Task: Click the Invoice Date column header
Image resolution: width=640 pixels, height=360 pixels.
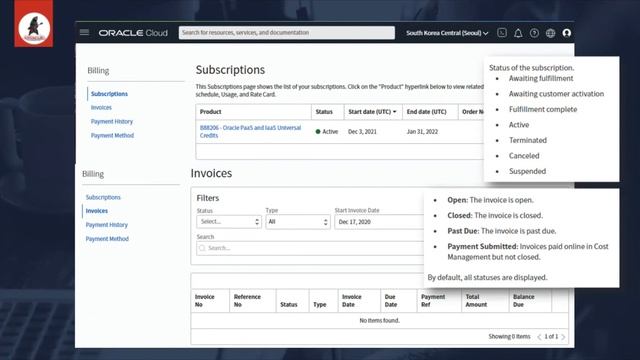Action: (x=351, y=301)
